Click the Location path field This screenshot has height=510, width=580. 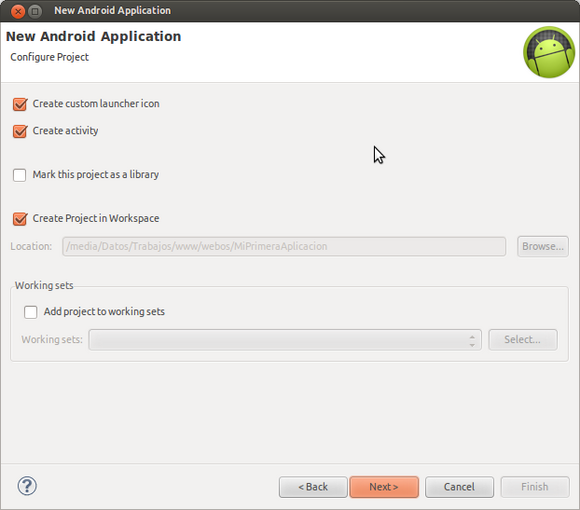[x=284, y=246]
